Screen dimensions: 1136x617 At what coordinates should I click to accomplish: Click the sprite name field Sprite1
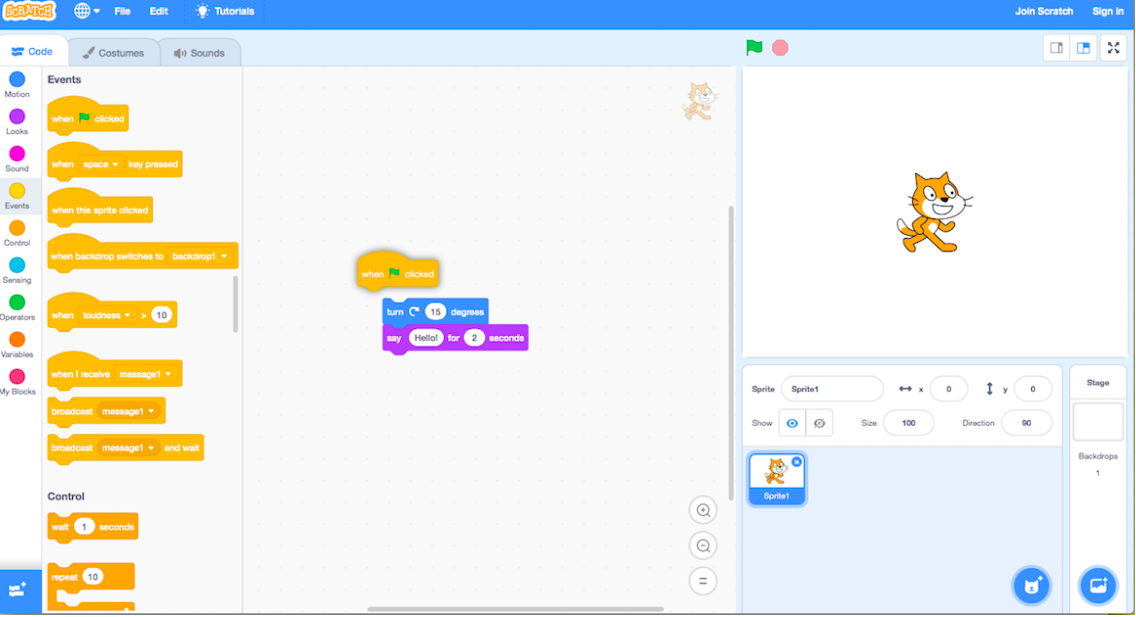832,389
